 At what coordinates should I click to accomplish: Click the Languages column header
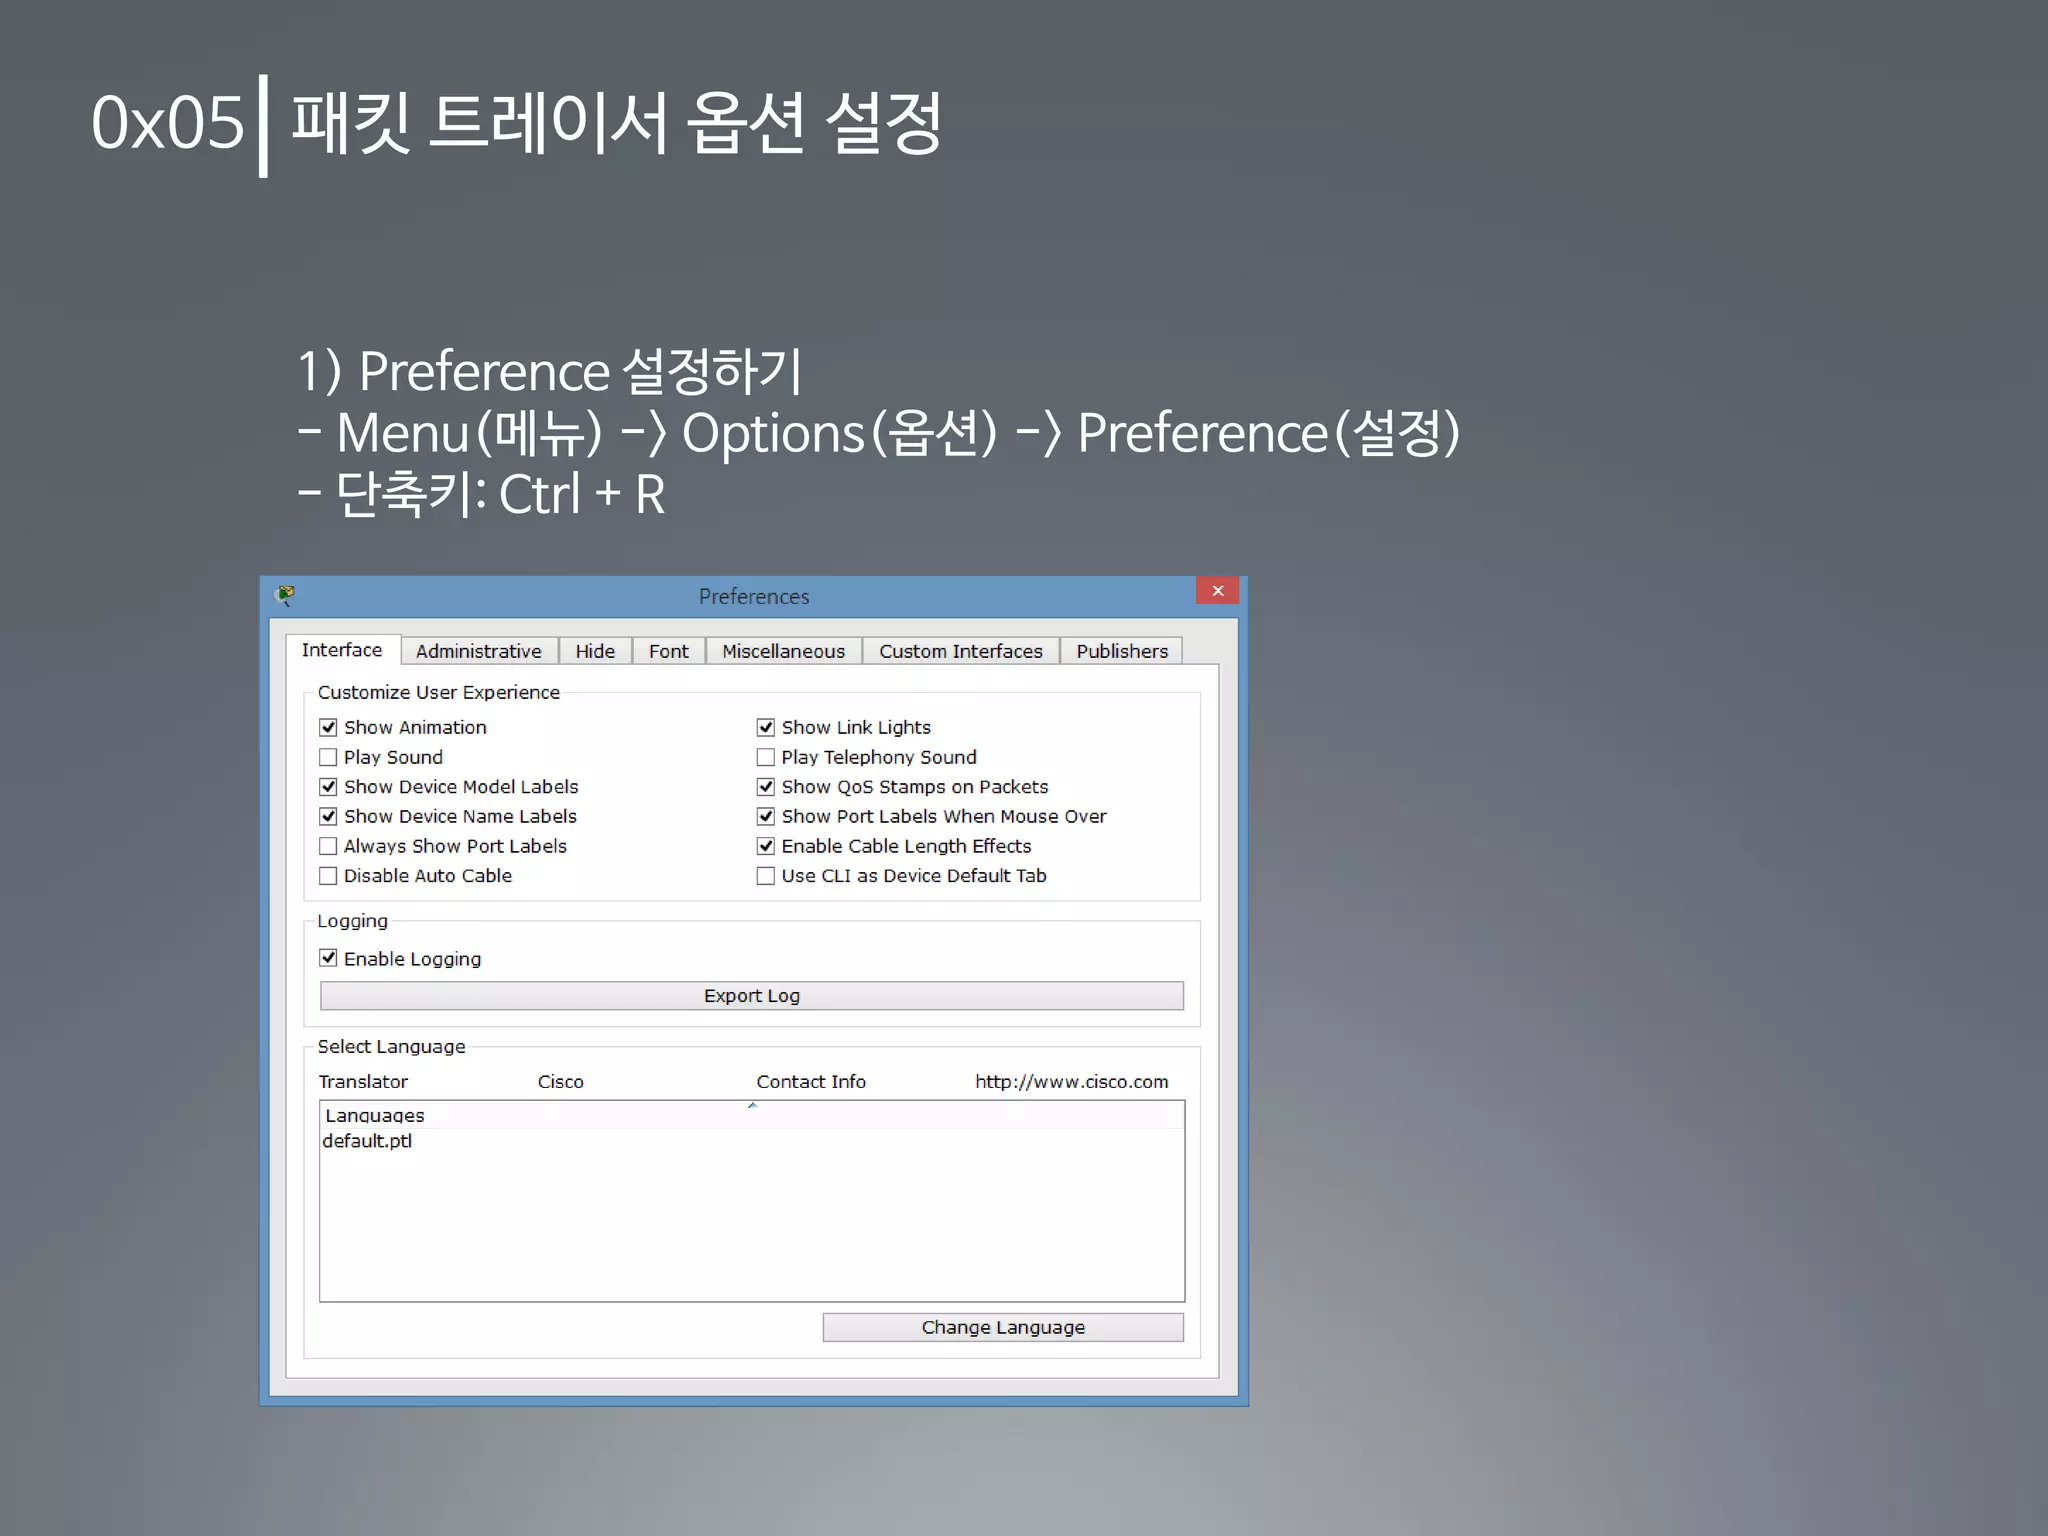(x=752, y=1115)
